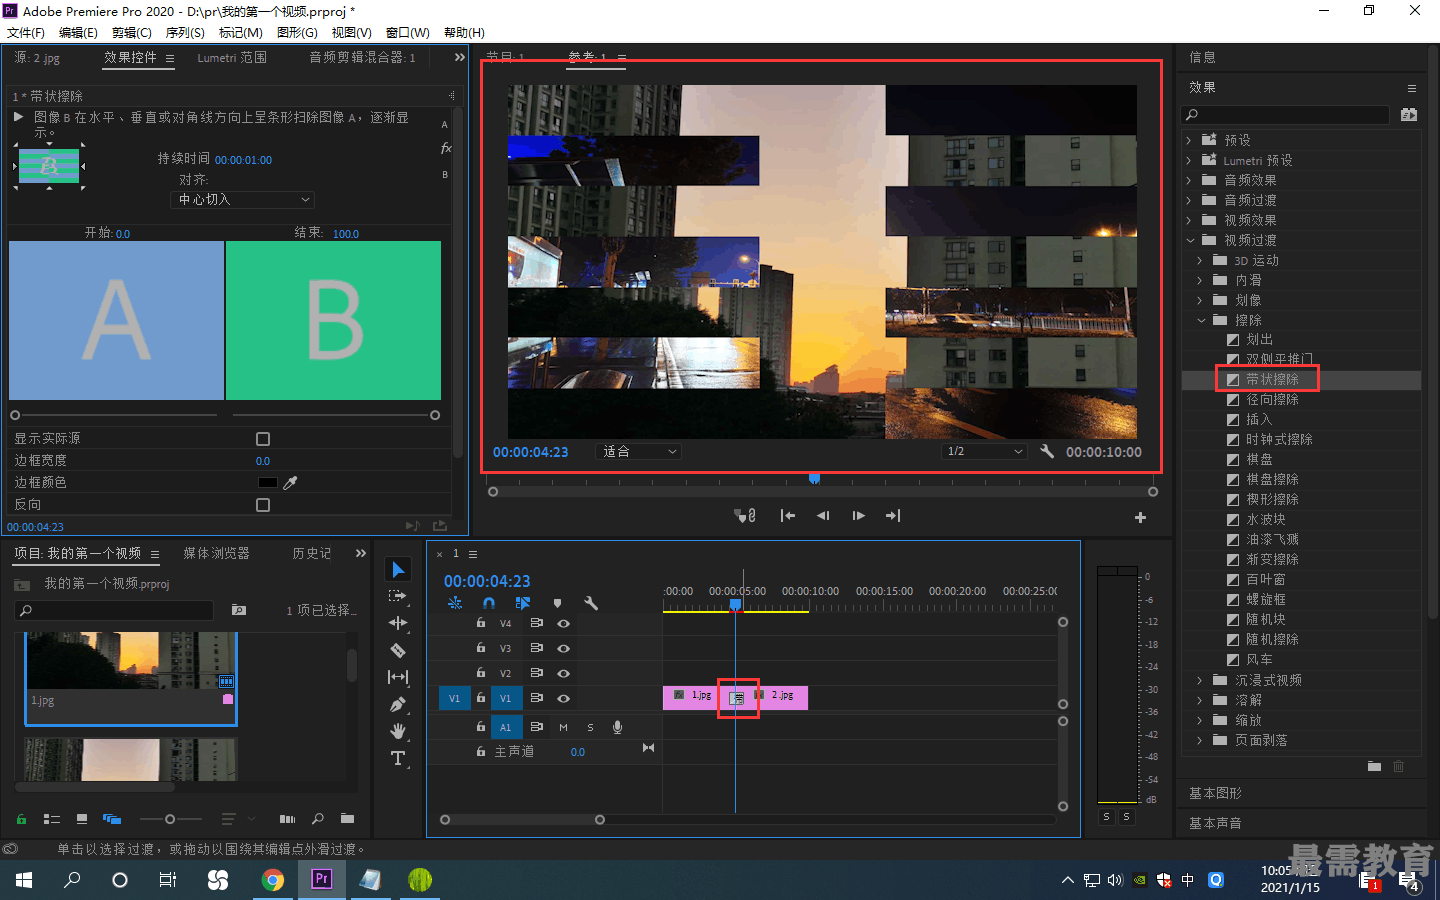This screenshot has height=900, width=1440.
Task: Toggle lock on V4 track
Action: click(x=481, y=622)
